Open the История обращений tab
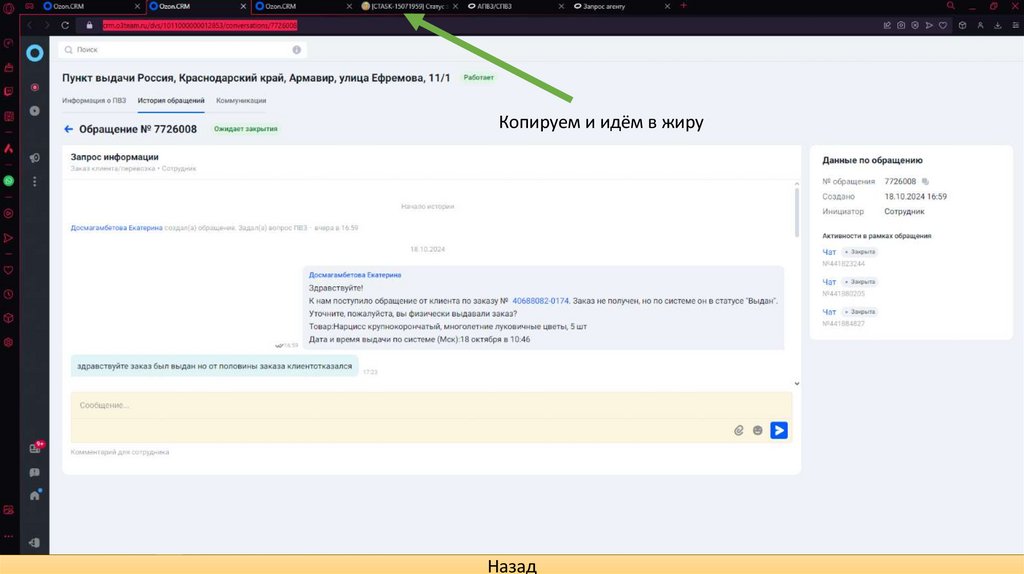The image size is (1024, 574). [x=171, y=101]
